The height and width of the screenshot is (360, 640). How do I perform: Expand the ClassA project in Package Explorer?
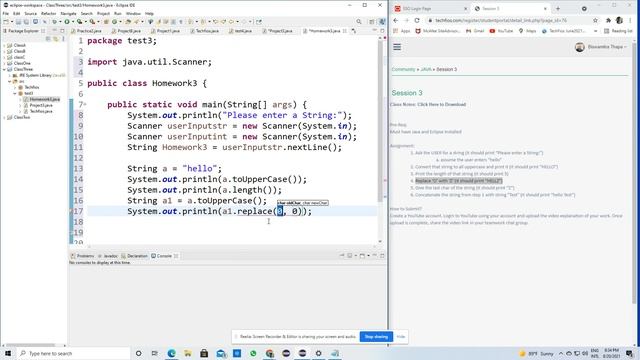[4, 45]
